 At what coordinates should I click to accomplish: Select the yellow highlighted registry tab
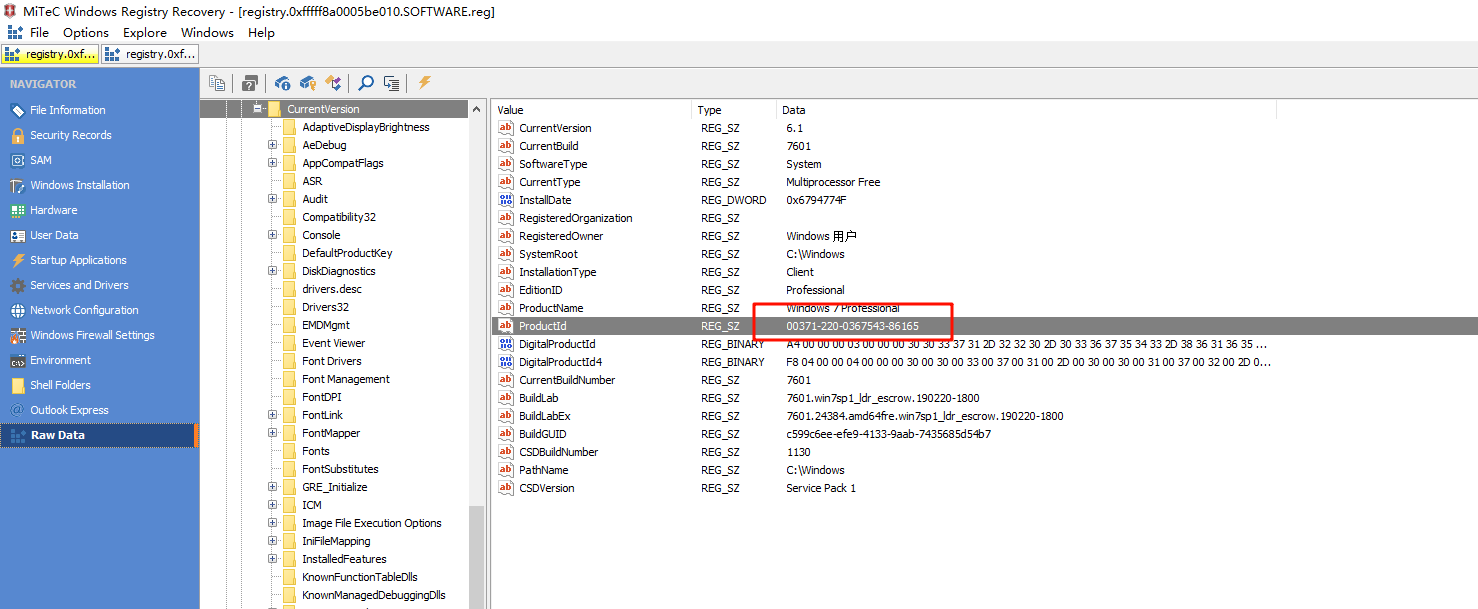[x=51, y=54]
